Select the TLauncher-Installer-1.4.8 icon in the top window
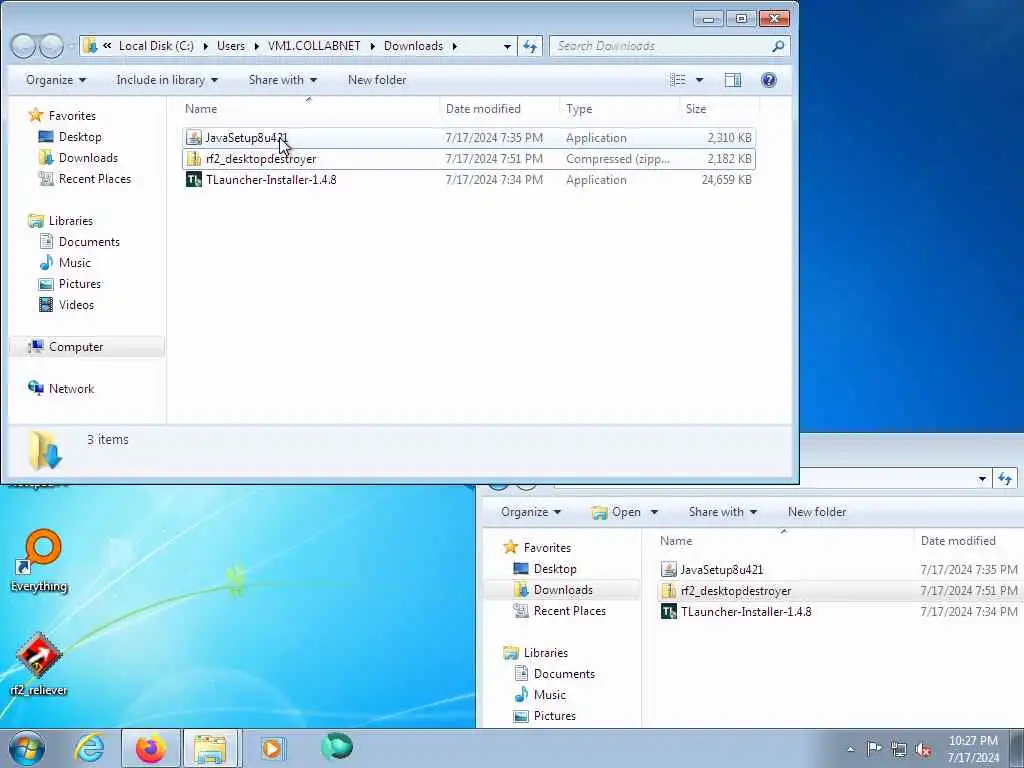Image resolution: width=1024 pixels, height=768 pixels. point(193,180)
